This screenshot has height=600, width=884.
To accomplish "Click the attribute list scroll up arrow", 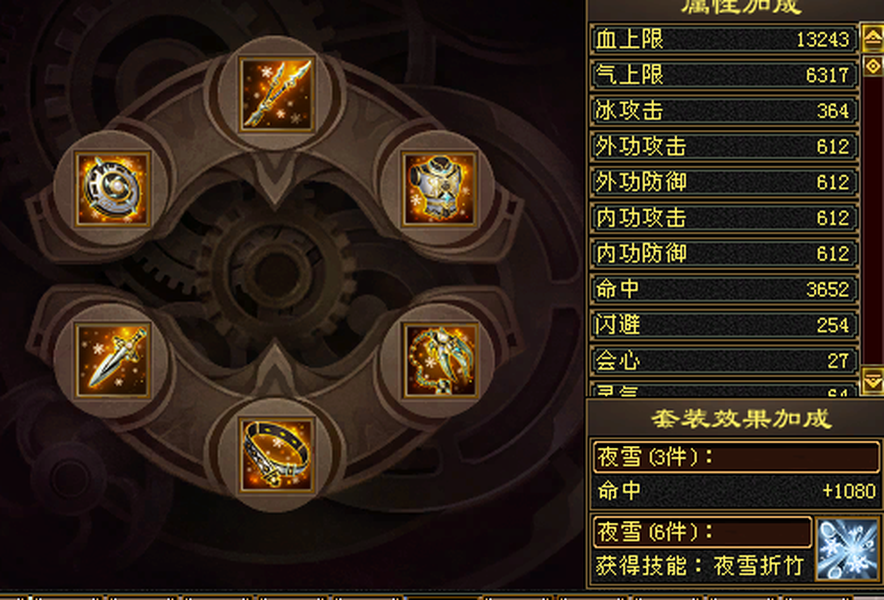I will tap(873, 38).
